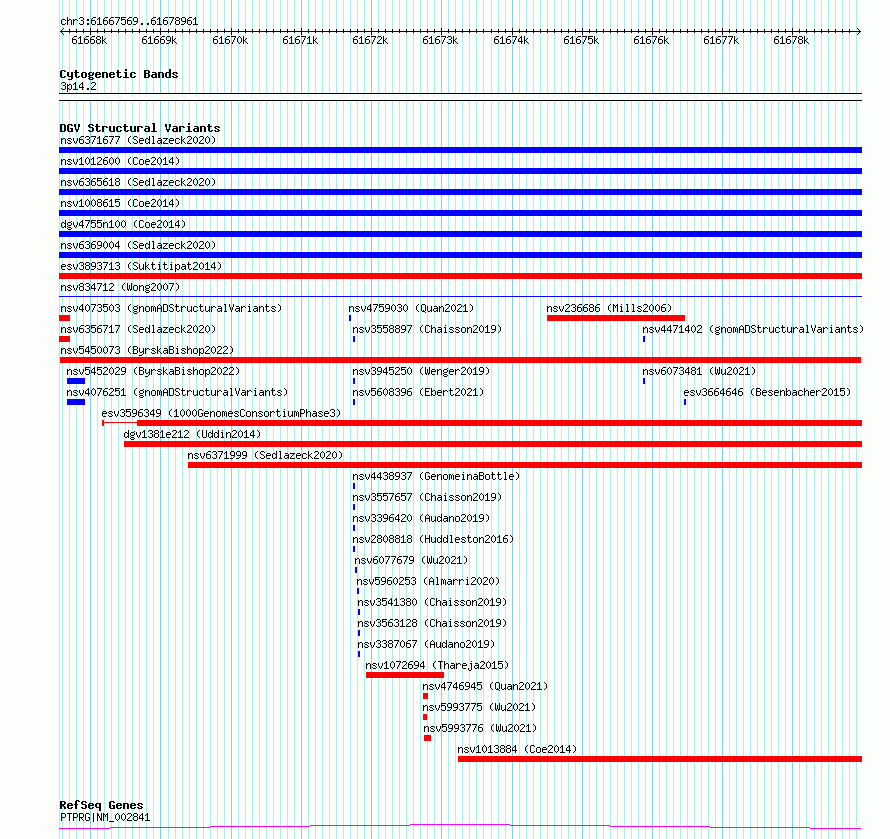
Task: Select nsv4746945 (Quan2021) label
Action: click(485, 686)
